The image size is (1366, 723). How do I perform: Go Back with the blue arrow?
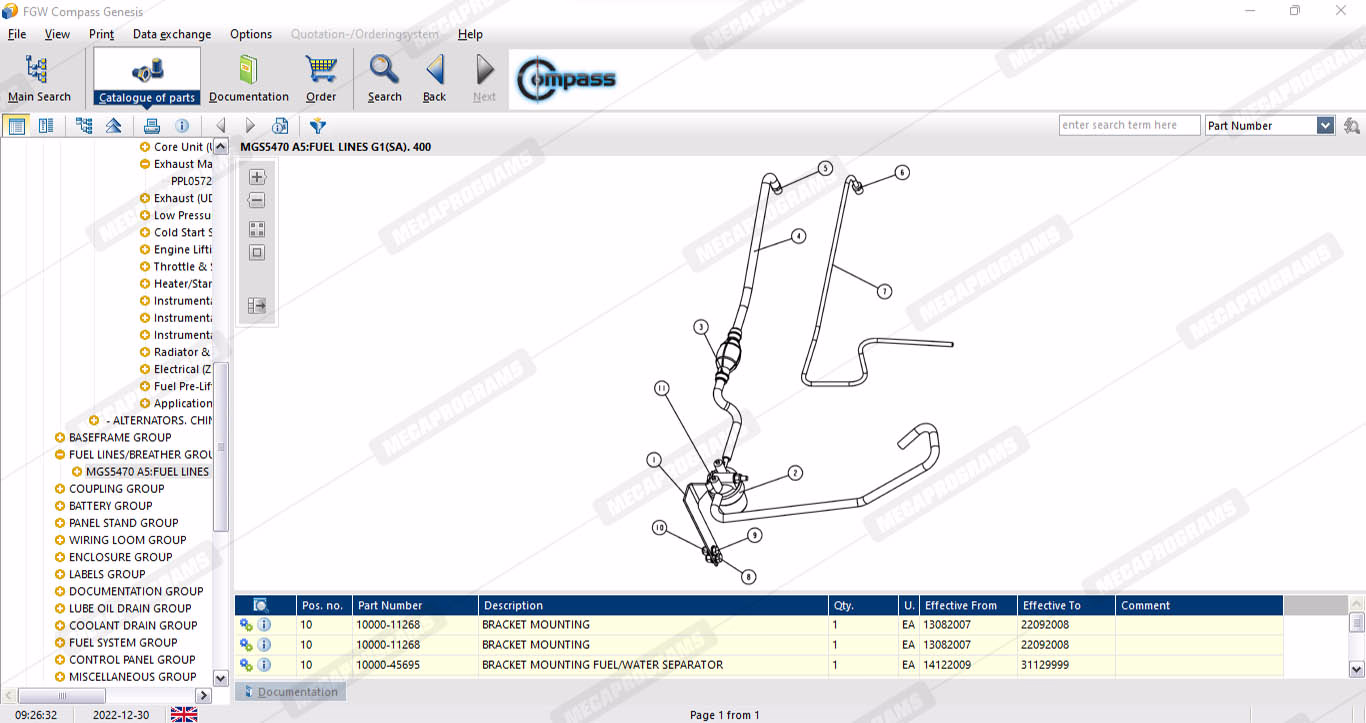coord(434,79)
